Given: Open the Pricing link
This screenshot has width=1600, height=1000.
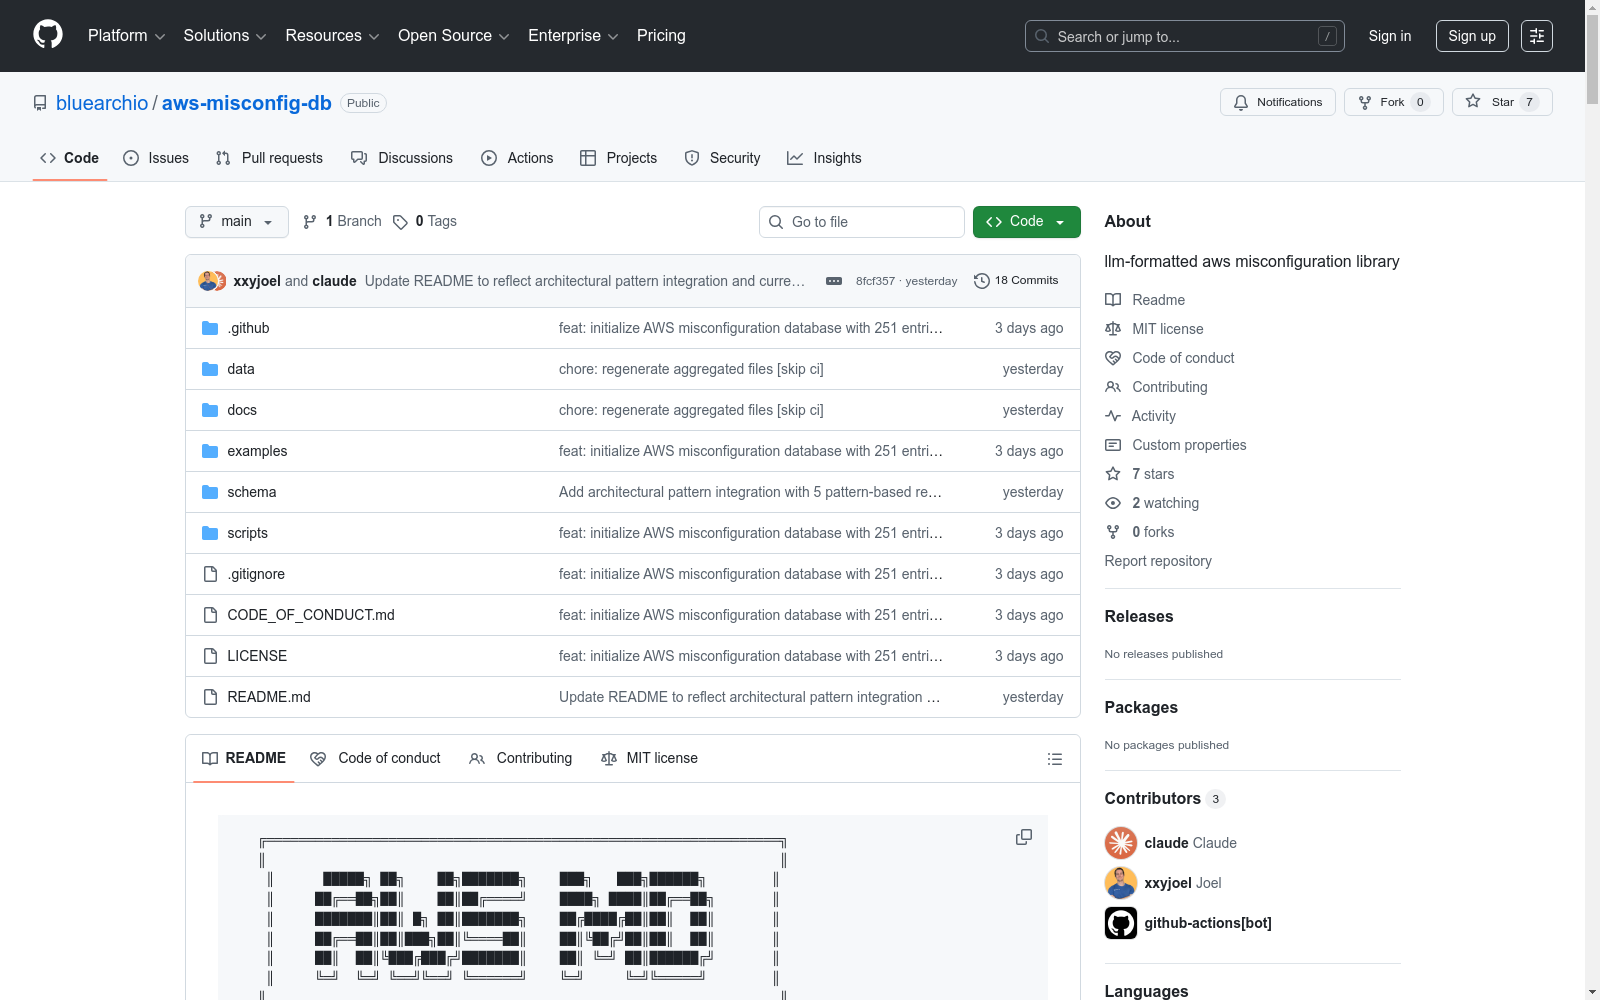Looking at the screenshot, I should (x=661, y=36).
